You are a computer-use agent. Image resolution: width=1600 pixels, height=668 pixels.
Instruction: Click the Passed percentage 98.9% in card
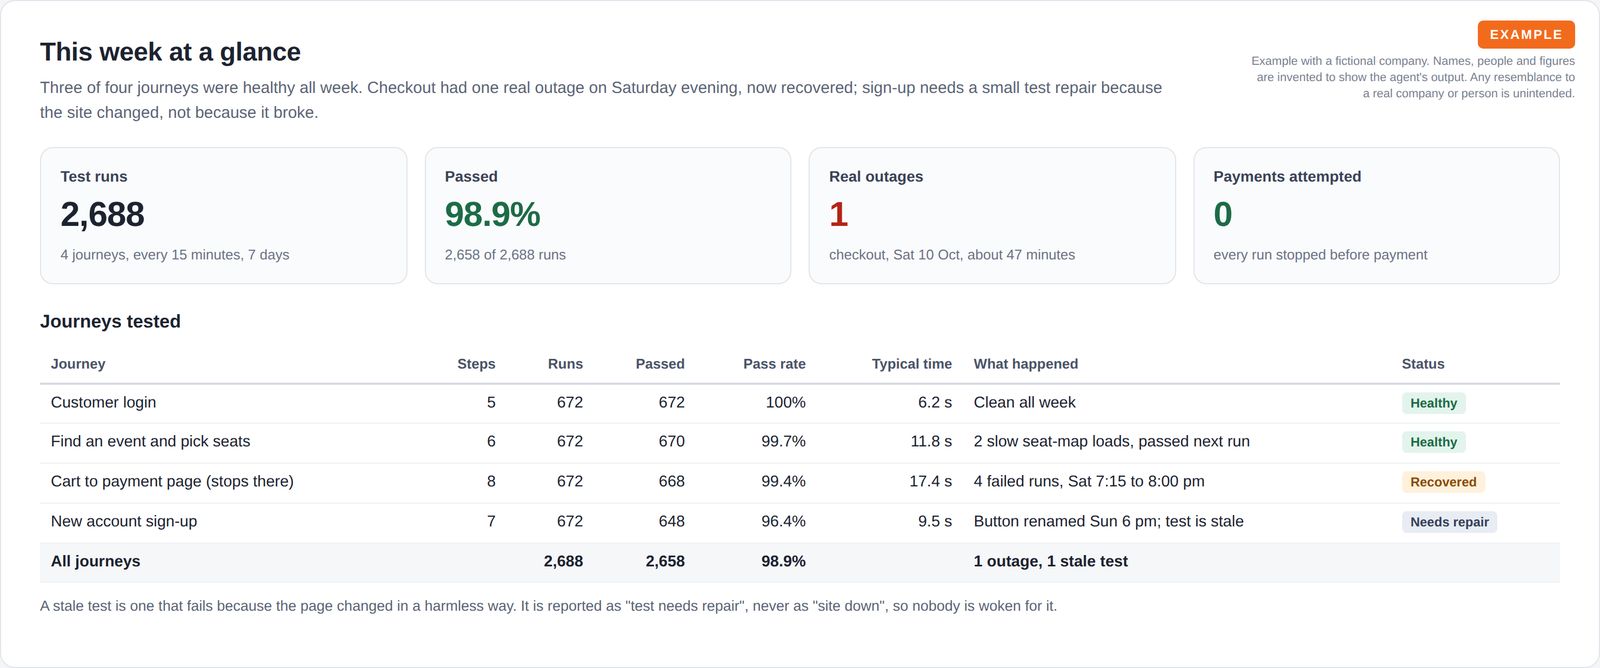[x=492, y=214]
